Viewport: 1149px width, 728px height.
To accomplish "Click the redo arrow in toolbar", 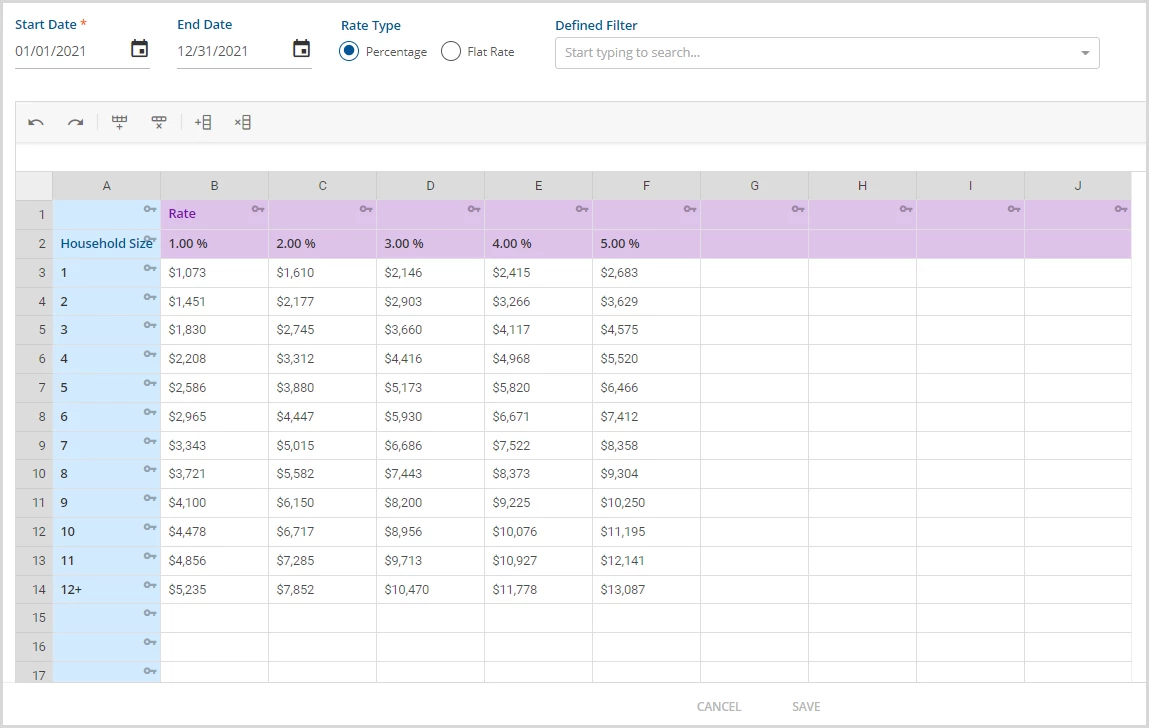I will (x=75, y=122).
